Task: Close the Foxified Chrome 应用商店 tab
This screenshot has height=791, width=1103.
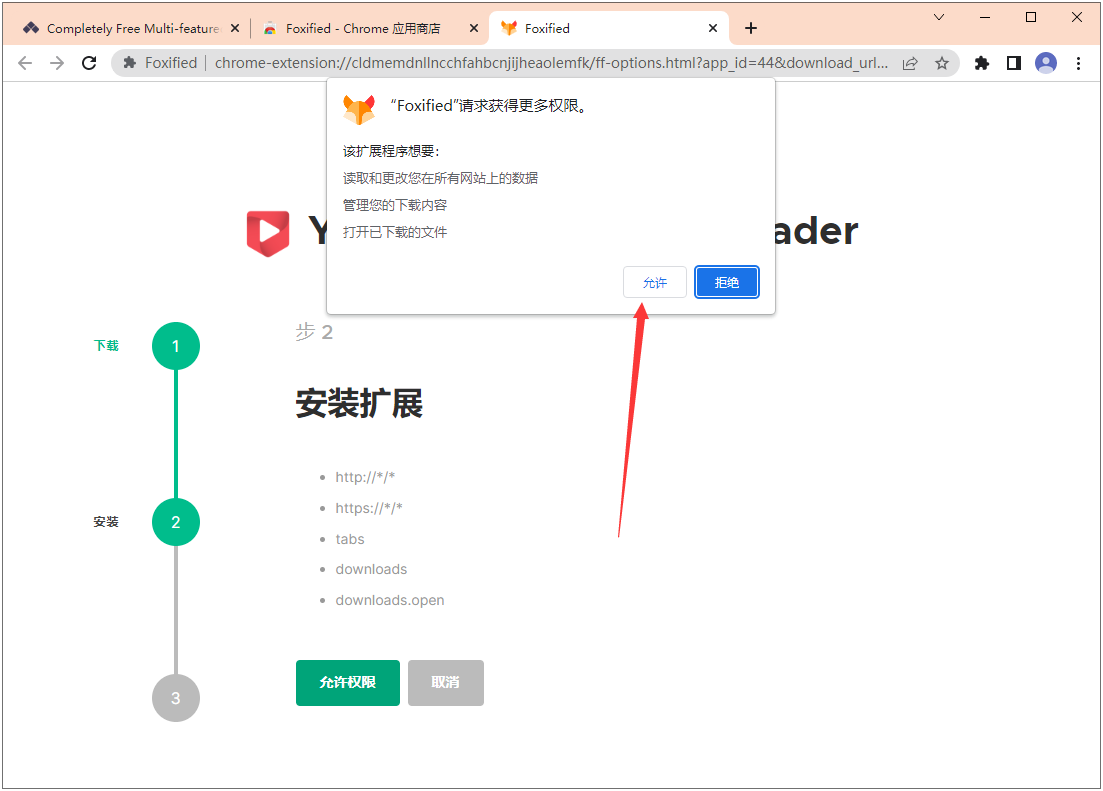Action: [474, 28]
